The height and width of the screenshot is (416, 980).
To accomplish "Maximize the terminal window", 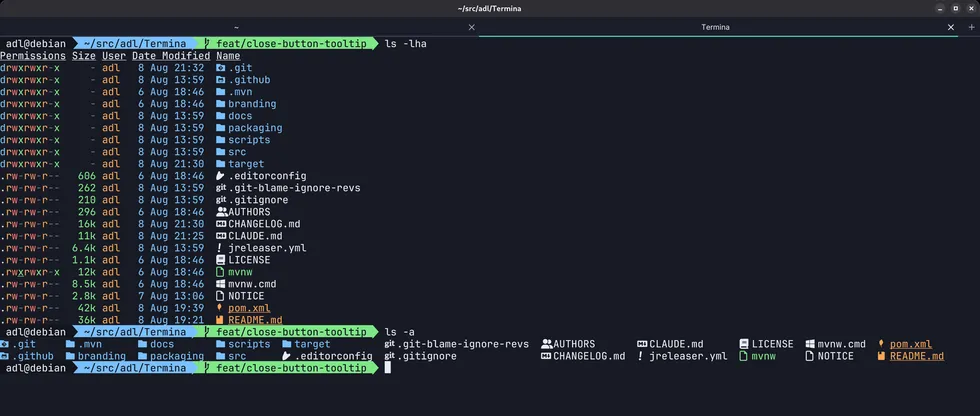I will [956, 8].
